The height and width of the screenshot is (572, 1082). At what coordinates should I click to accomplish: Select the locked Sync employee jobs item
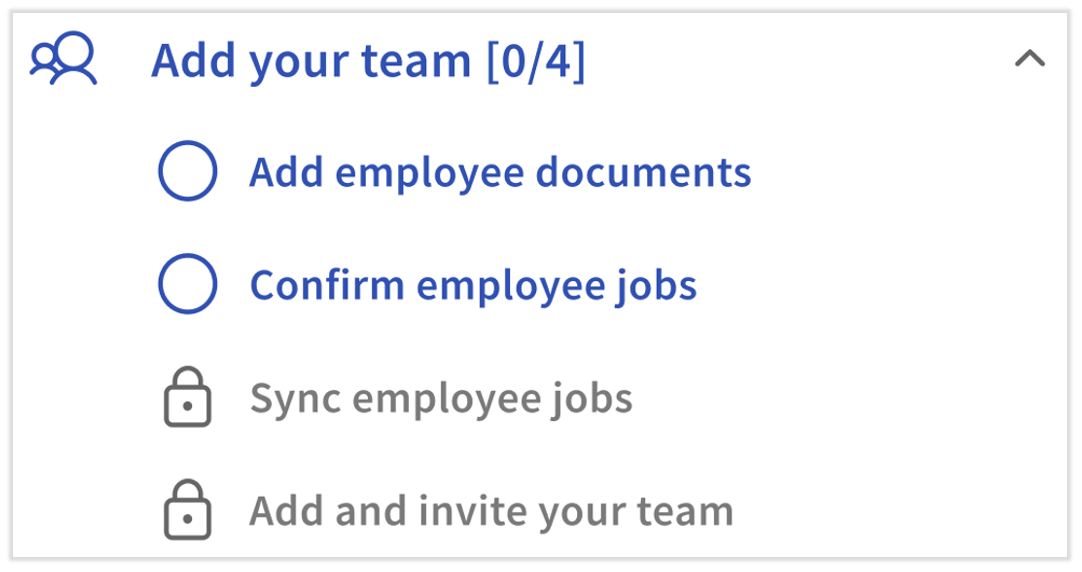pyautogui.click(x=441, y=398)
